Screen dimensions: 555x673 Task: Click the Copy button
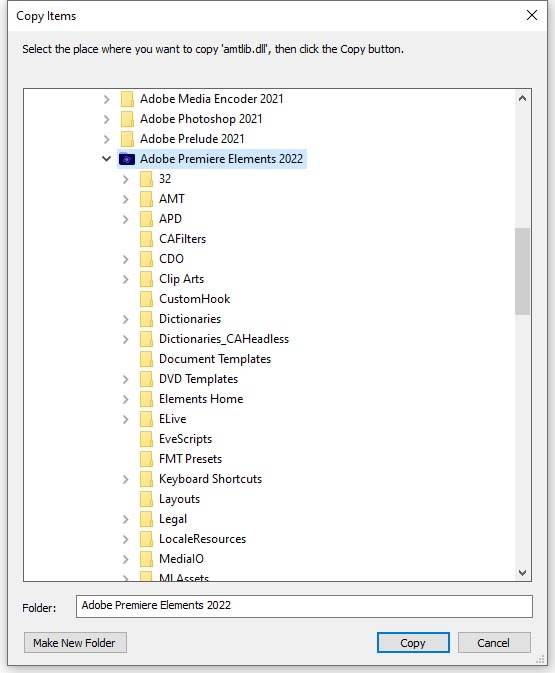tap(413, 643)
